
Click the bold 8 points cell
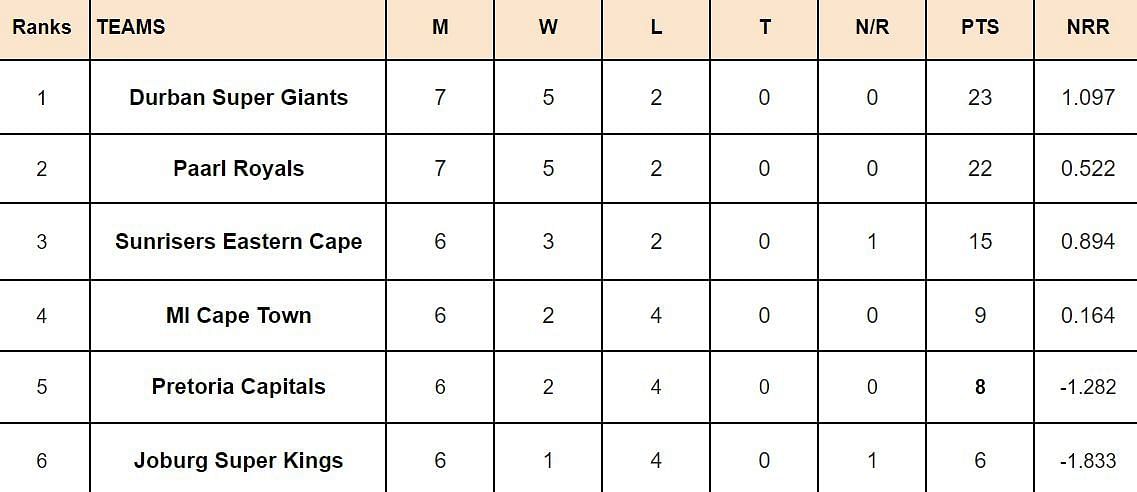pos(980,386)
